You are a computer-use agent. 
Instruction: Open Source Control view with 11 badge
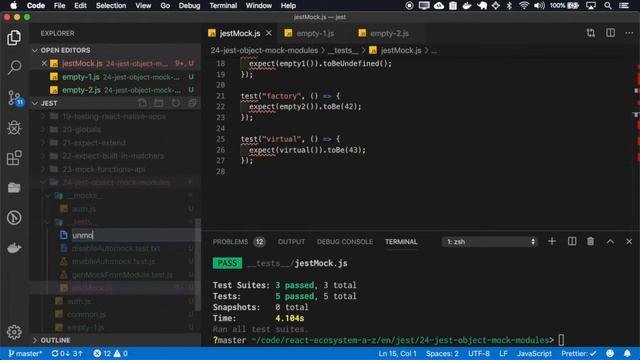(15, 98)
